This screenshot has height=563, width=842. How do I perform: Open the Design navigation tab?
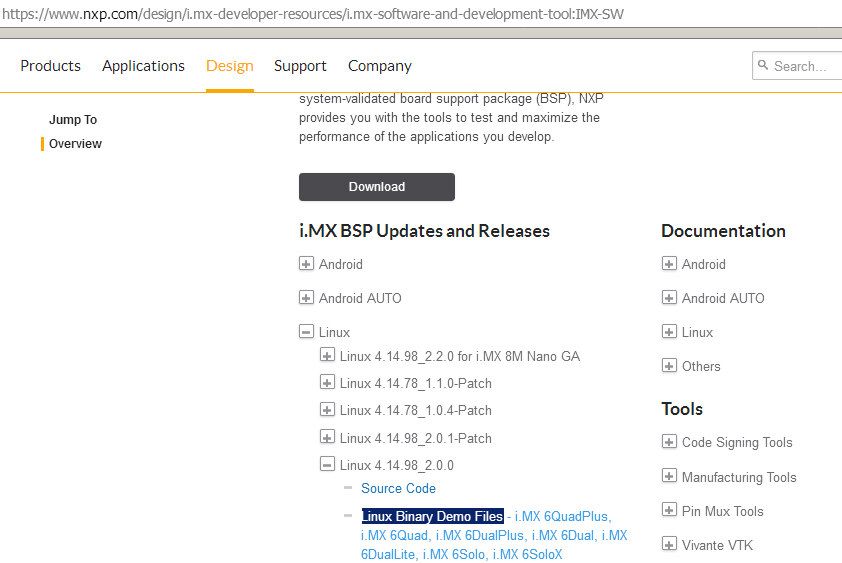coord(229,66)
